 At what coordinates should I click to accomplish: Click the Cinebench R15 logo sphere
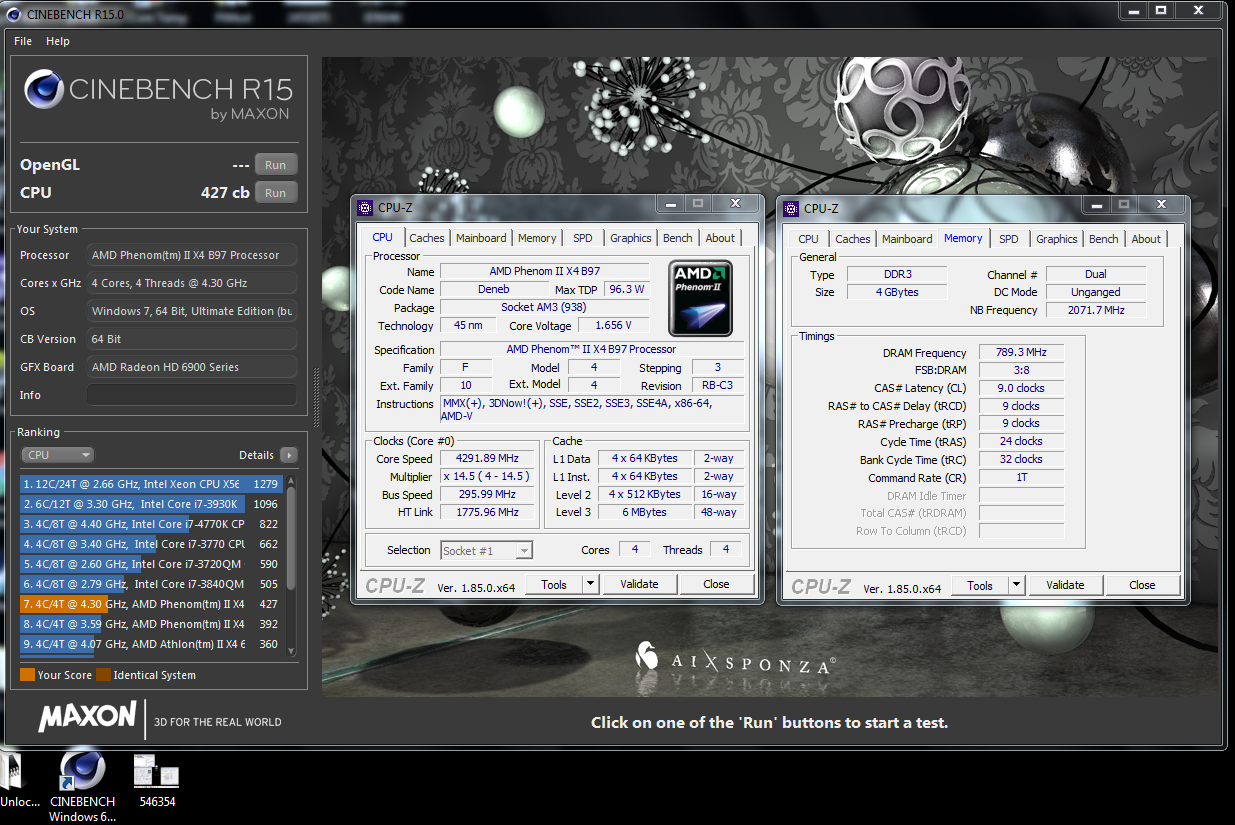coord(43,91)
